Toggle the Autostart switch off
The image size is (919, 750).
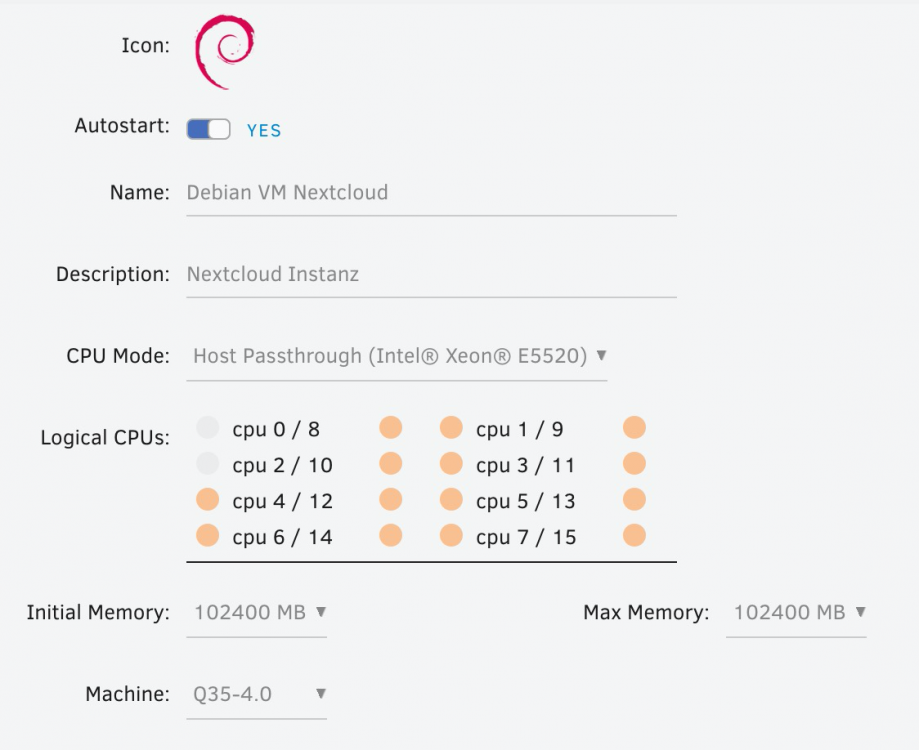(x=208, y=129)
